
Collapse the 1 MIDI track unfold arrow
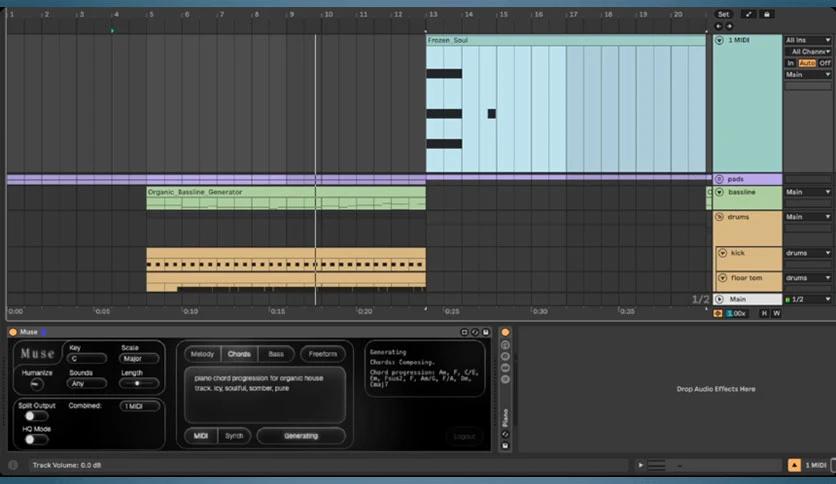coord(719,41)
